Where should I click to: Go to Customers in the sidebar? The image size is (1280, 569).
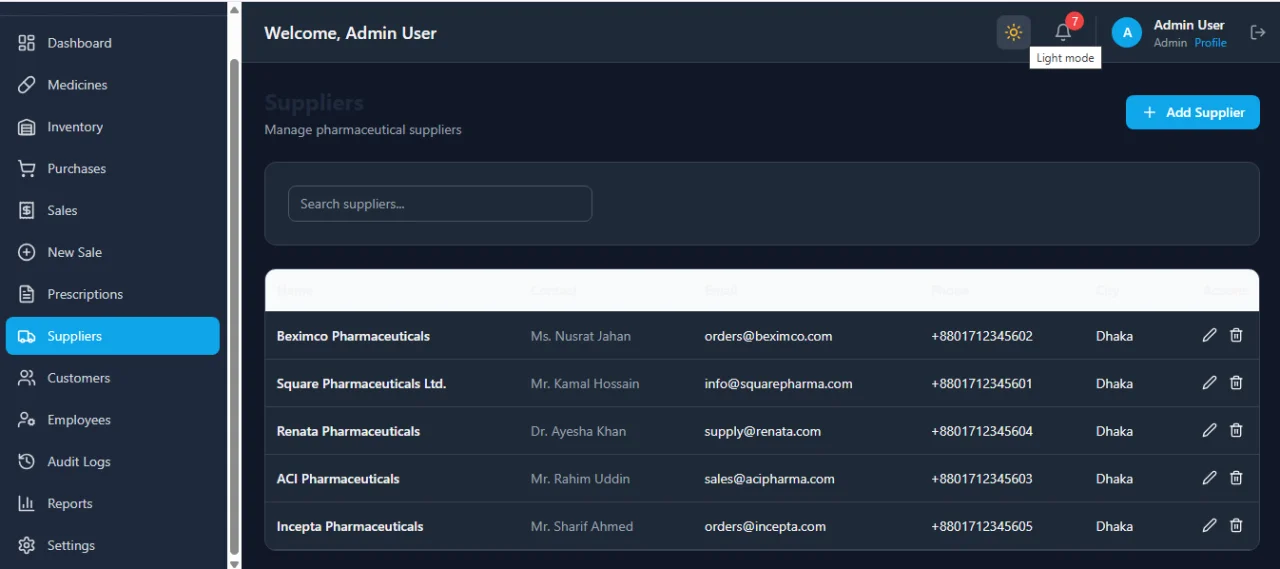112,378
